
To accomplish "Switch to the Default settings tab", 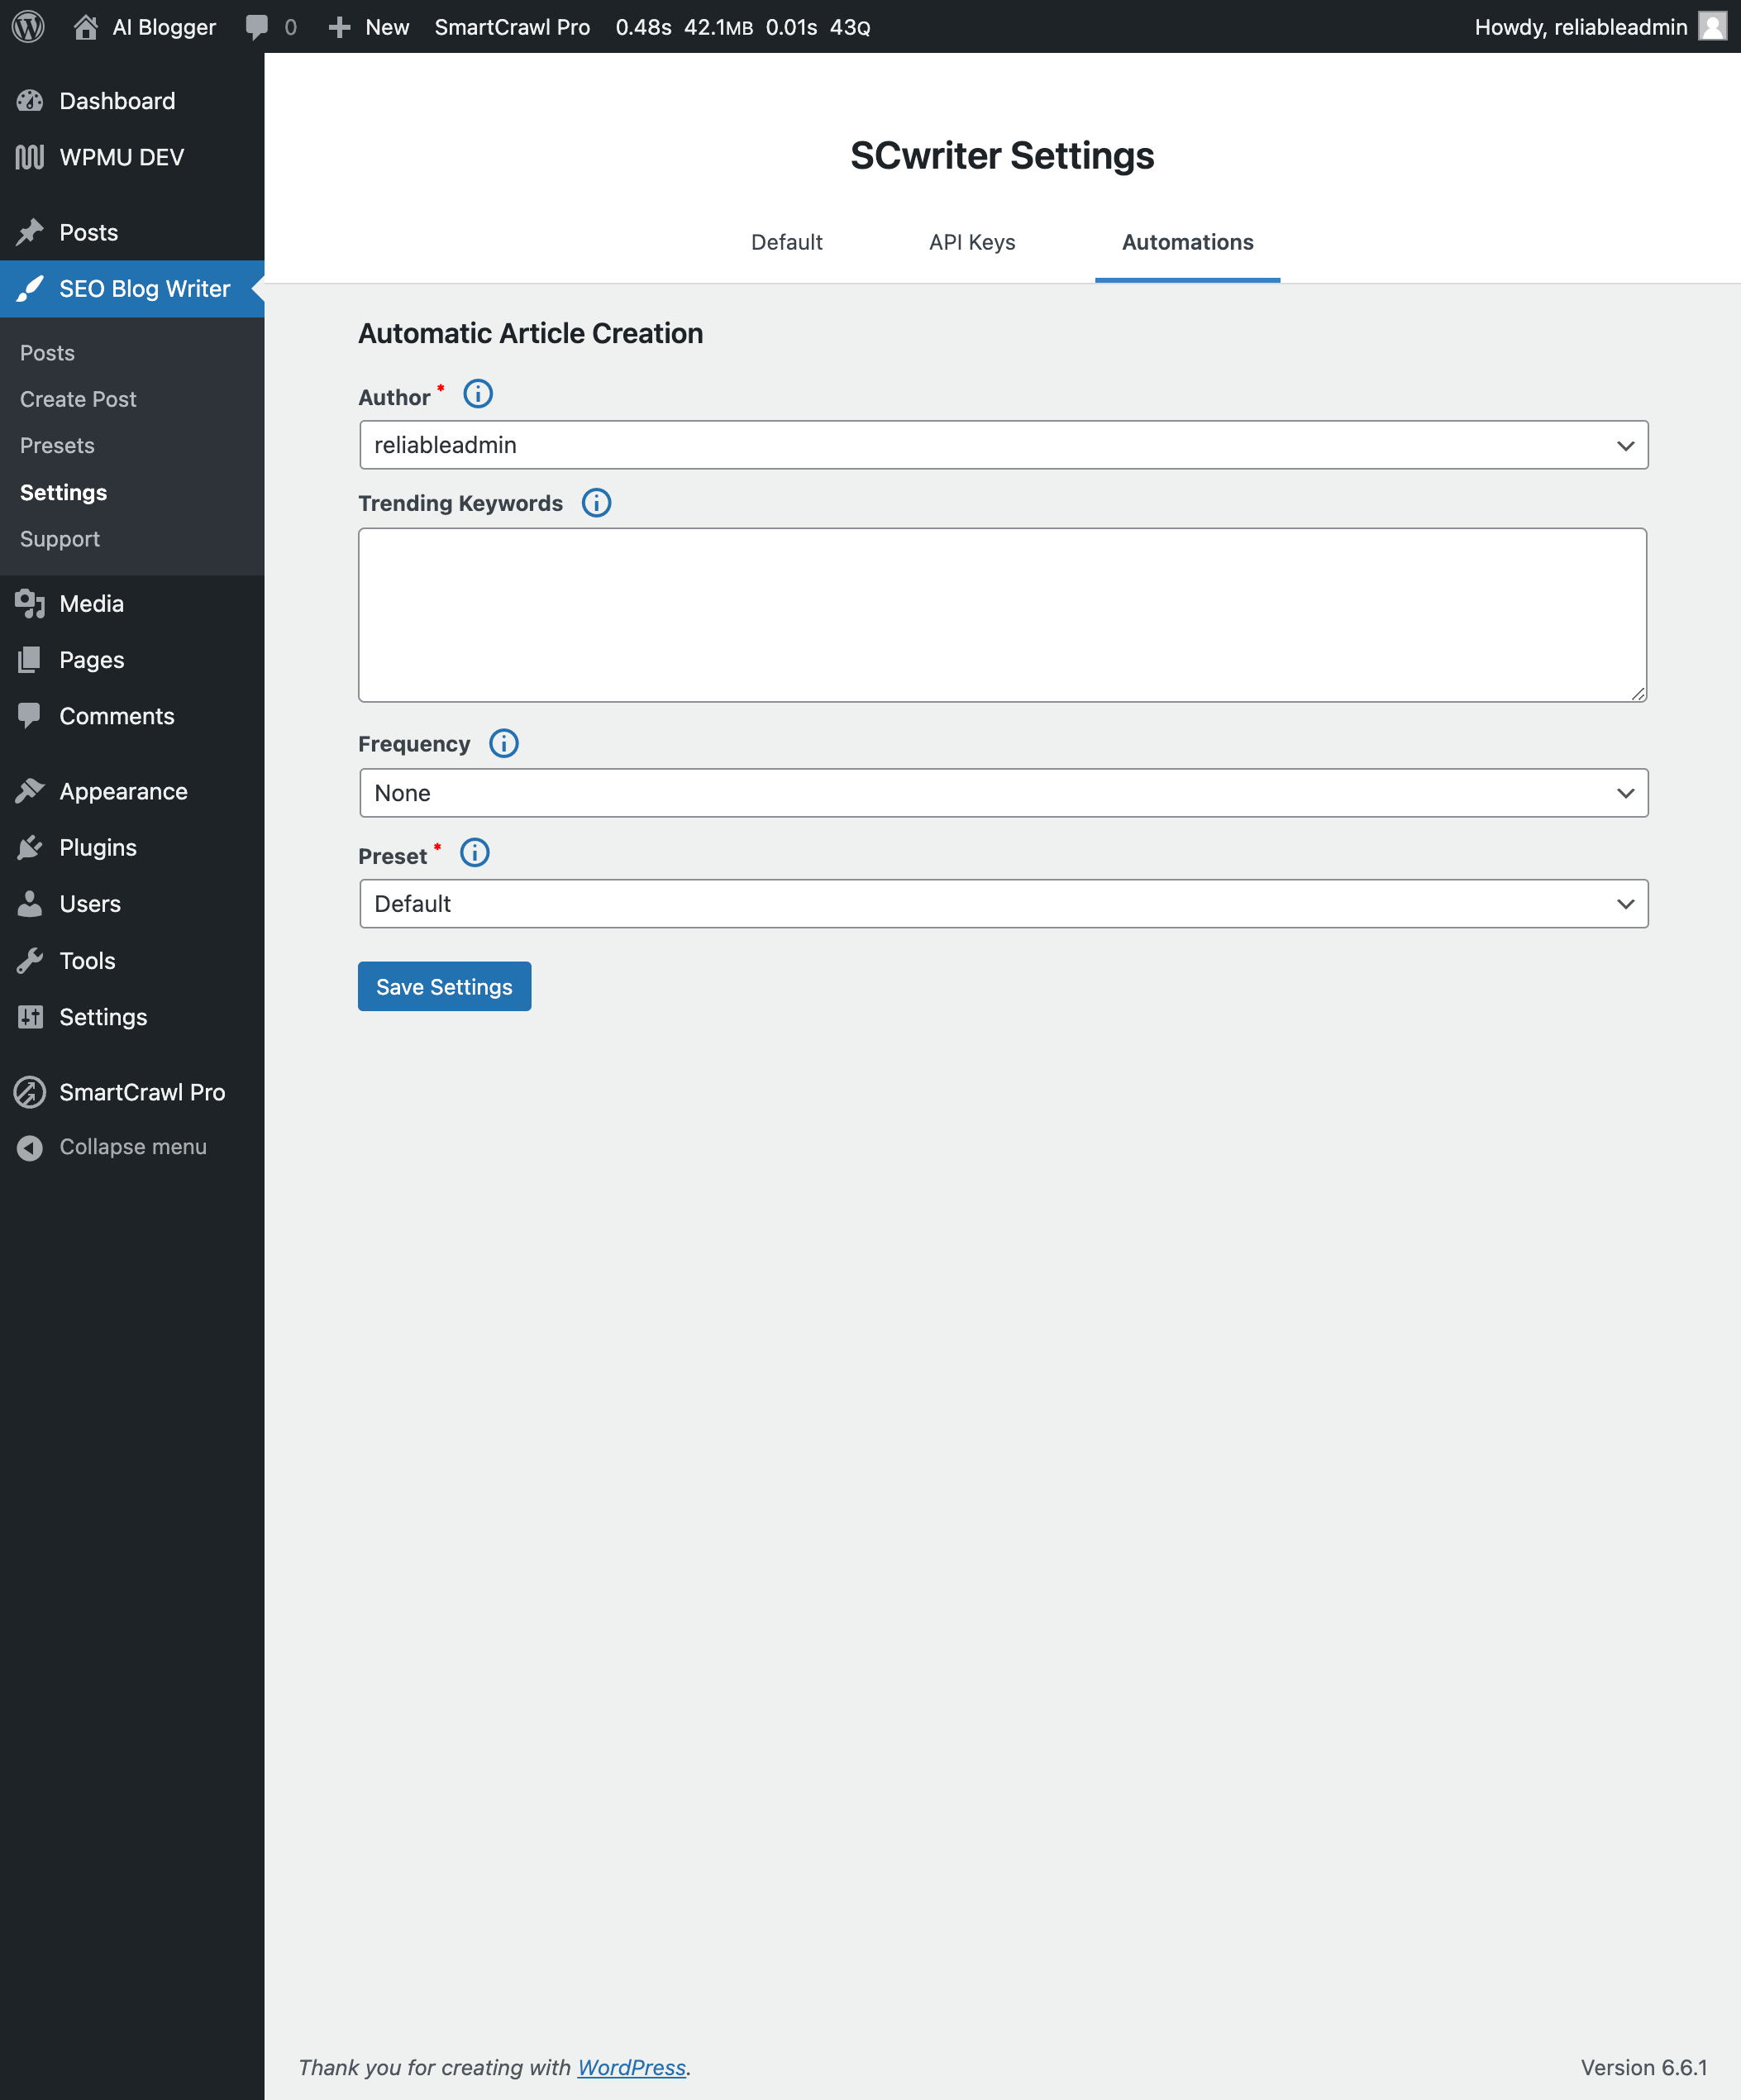I will tap(787, 242).
